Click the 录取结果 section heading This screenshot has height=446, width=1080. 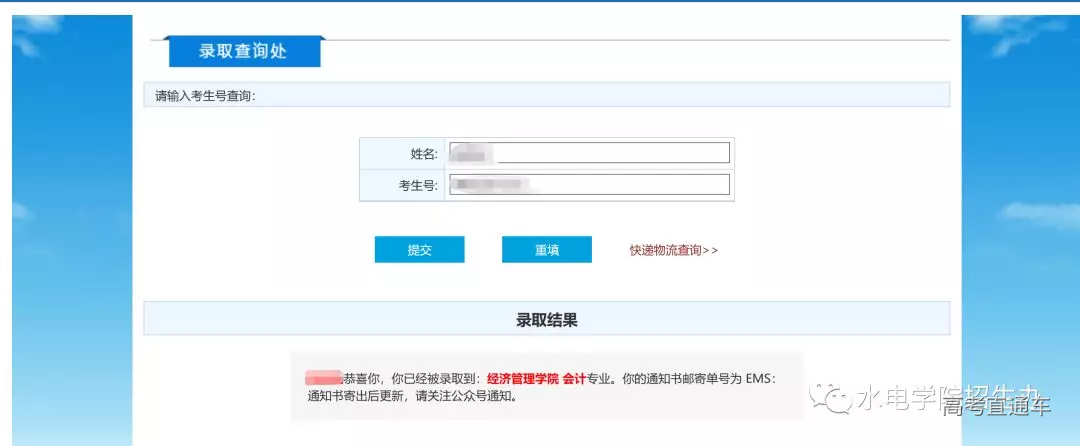546,320
